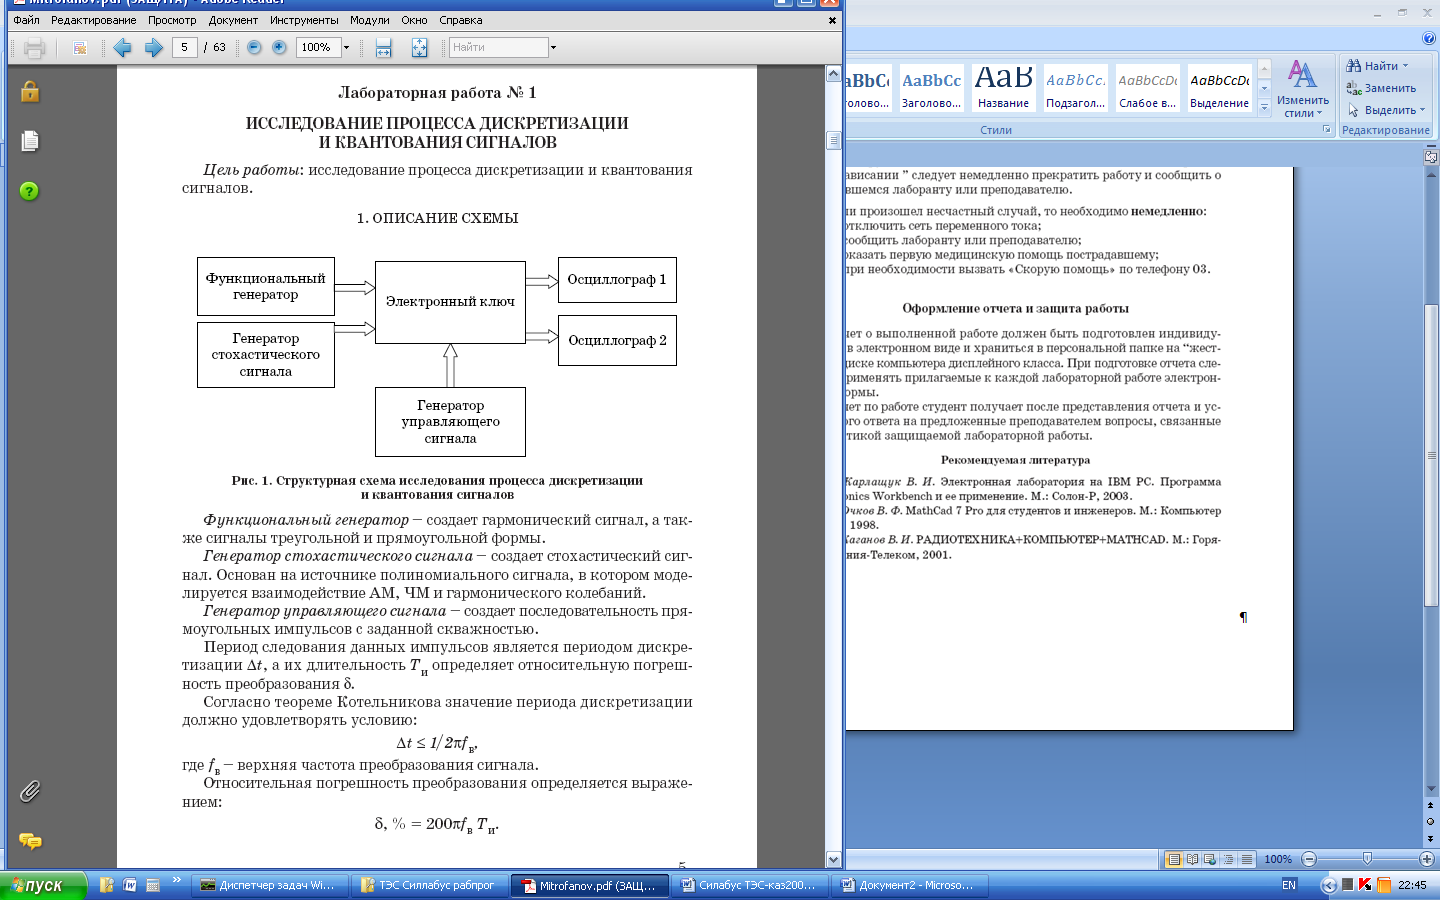
Task: Click the EN language indicator in tray
Action: (x=1289, y=885)
